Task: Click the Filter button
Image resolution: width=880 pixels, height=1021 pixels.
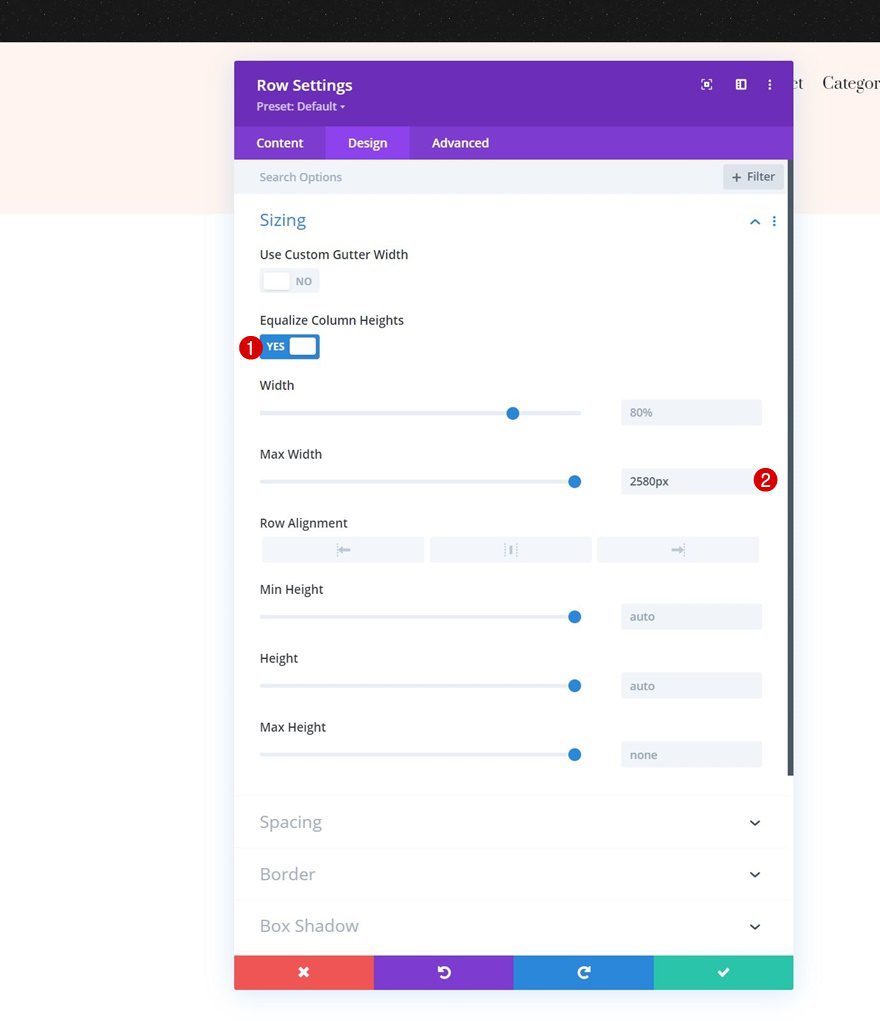Action: [753, 176]
